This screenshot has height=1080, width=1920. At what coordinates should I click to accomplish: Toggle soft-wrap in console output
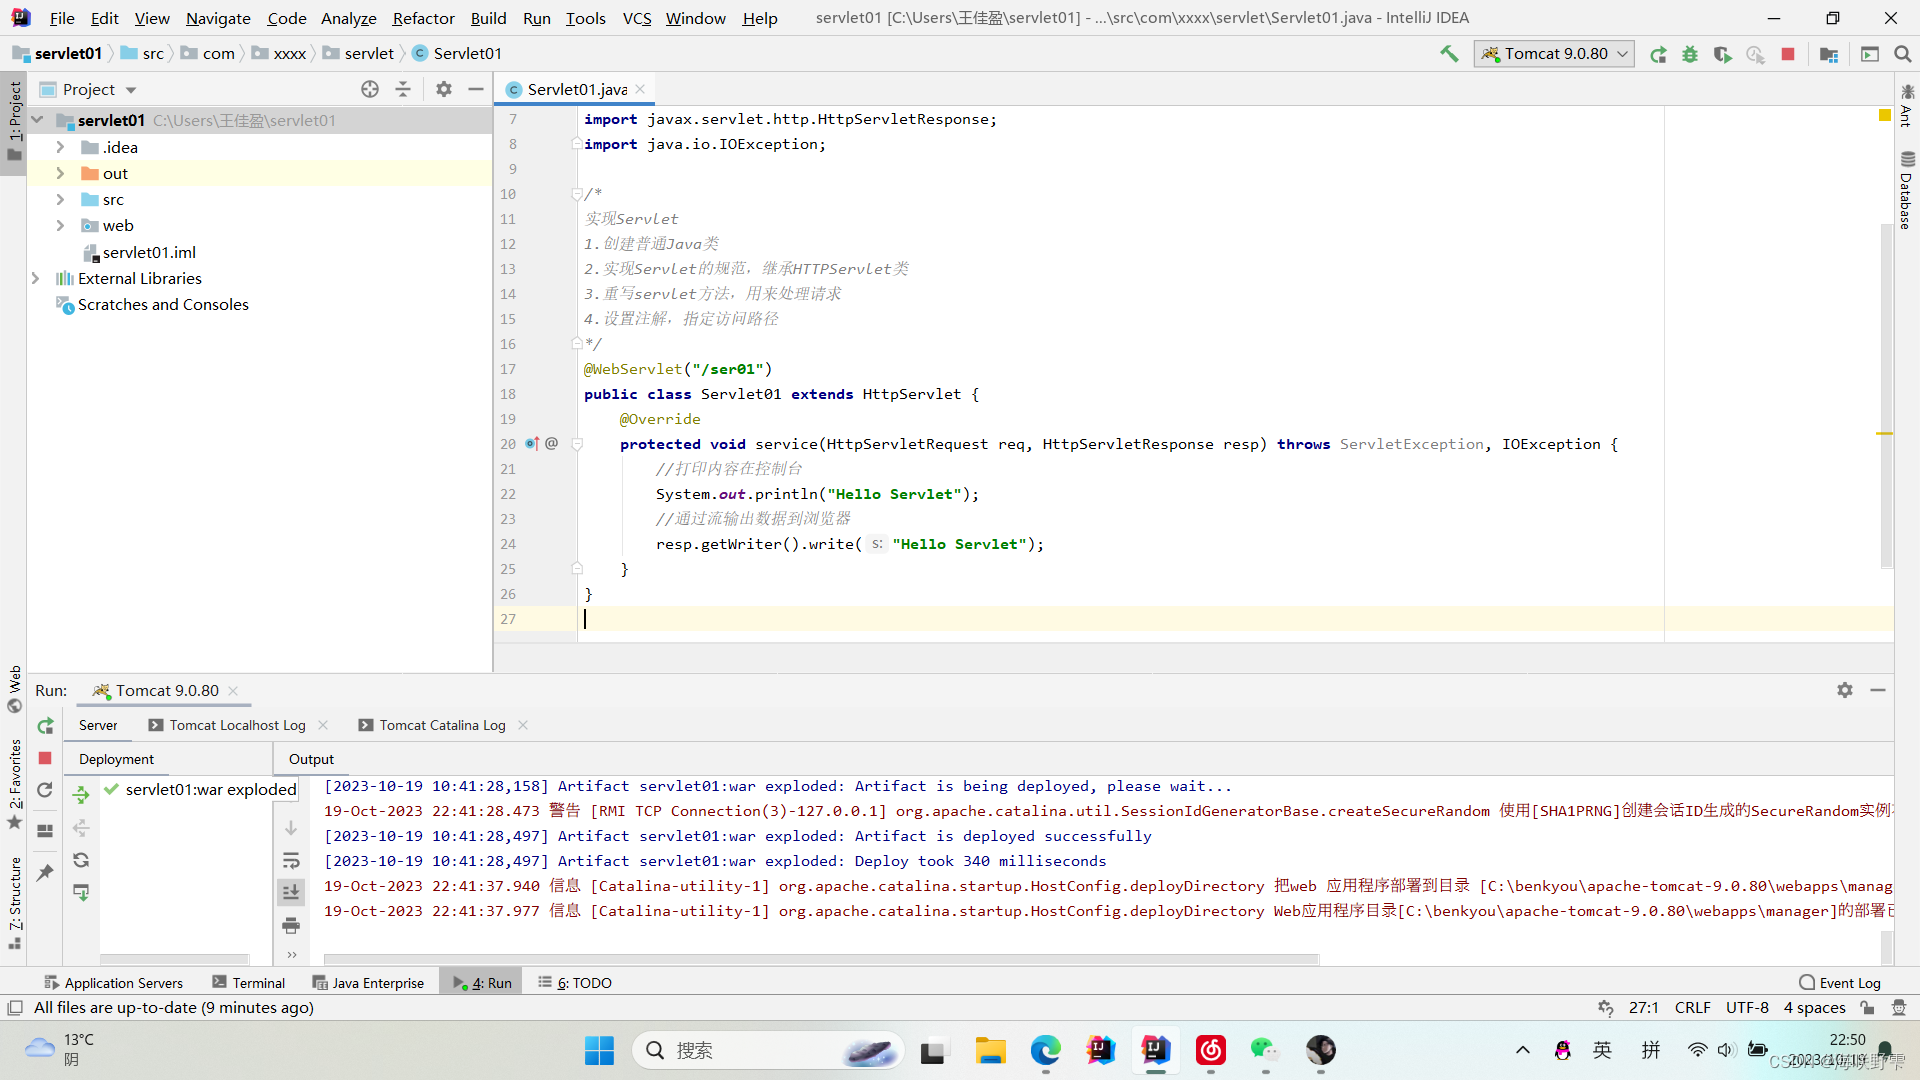click(291, 860)
